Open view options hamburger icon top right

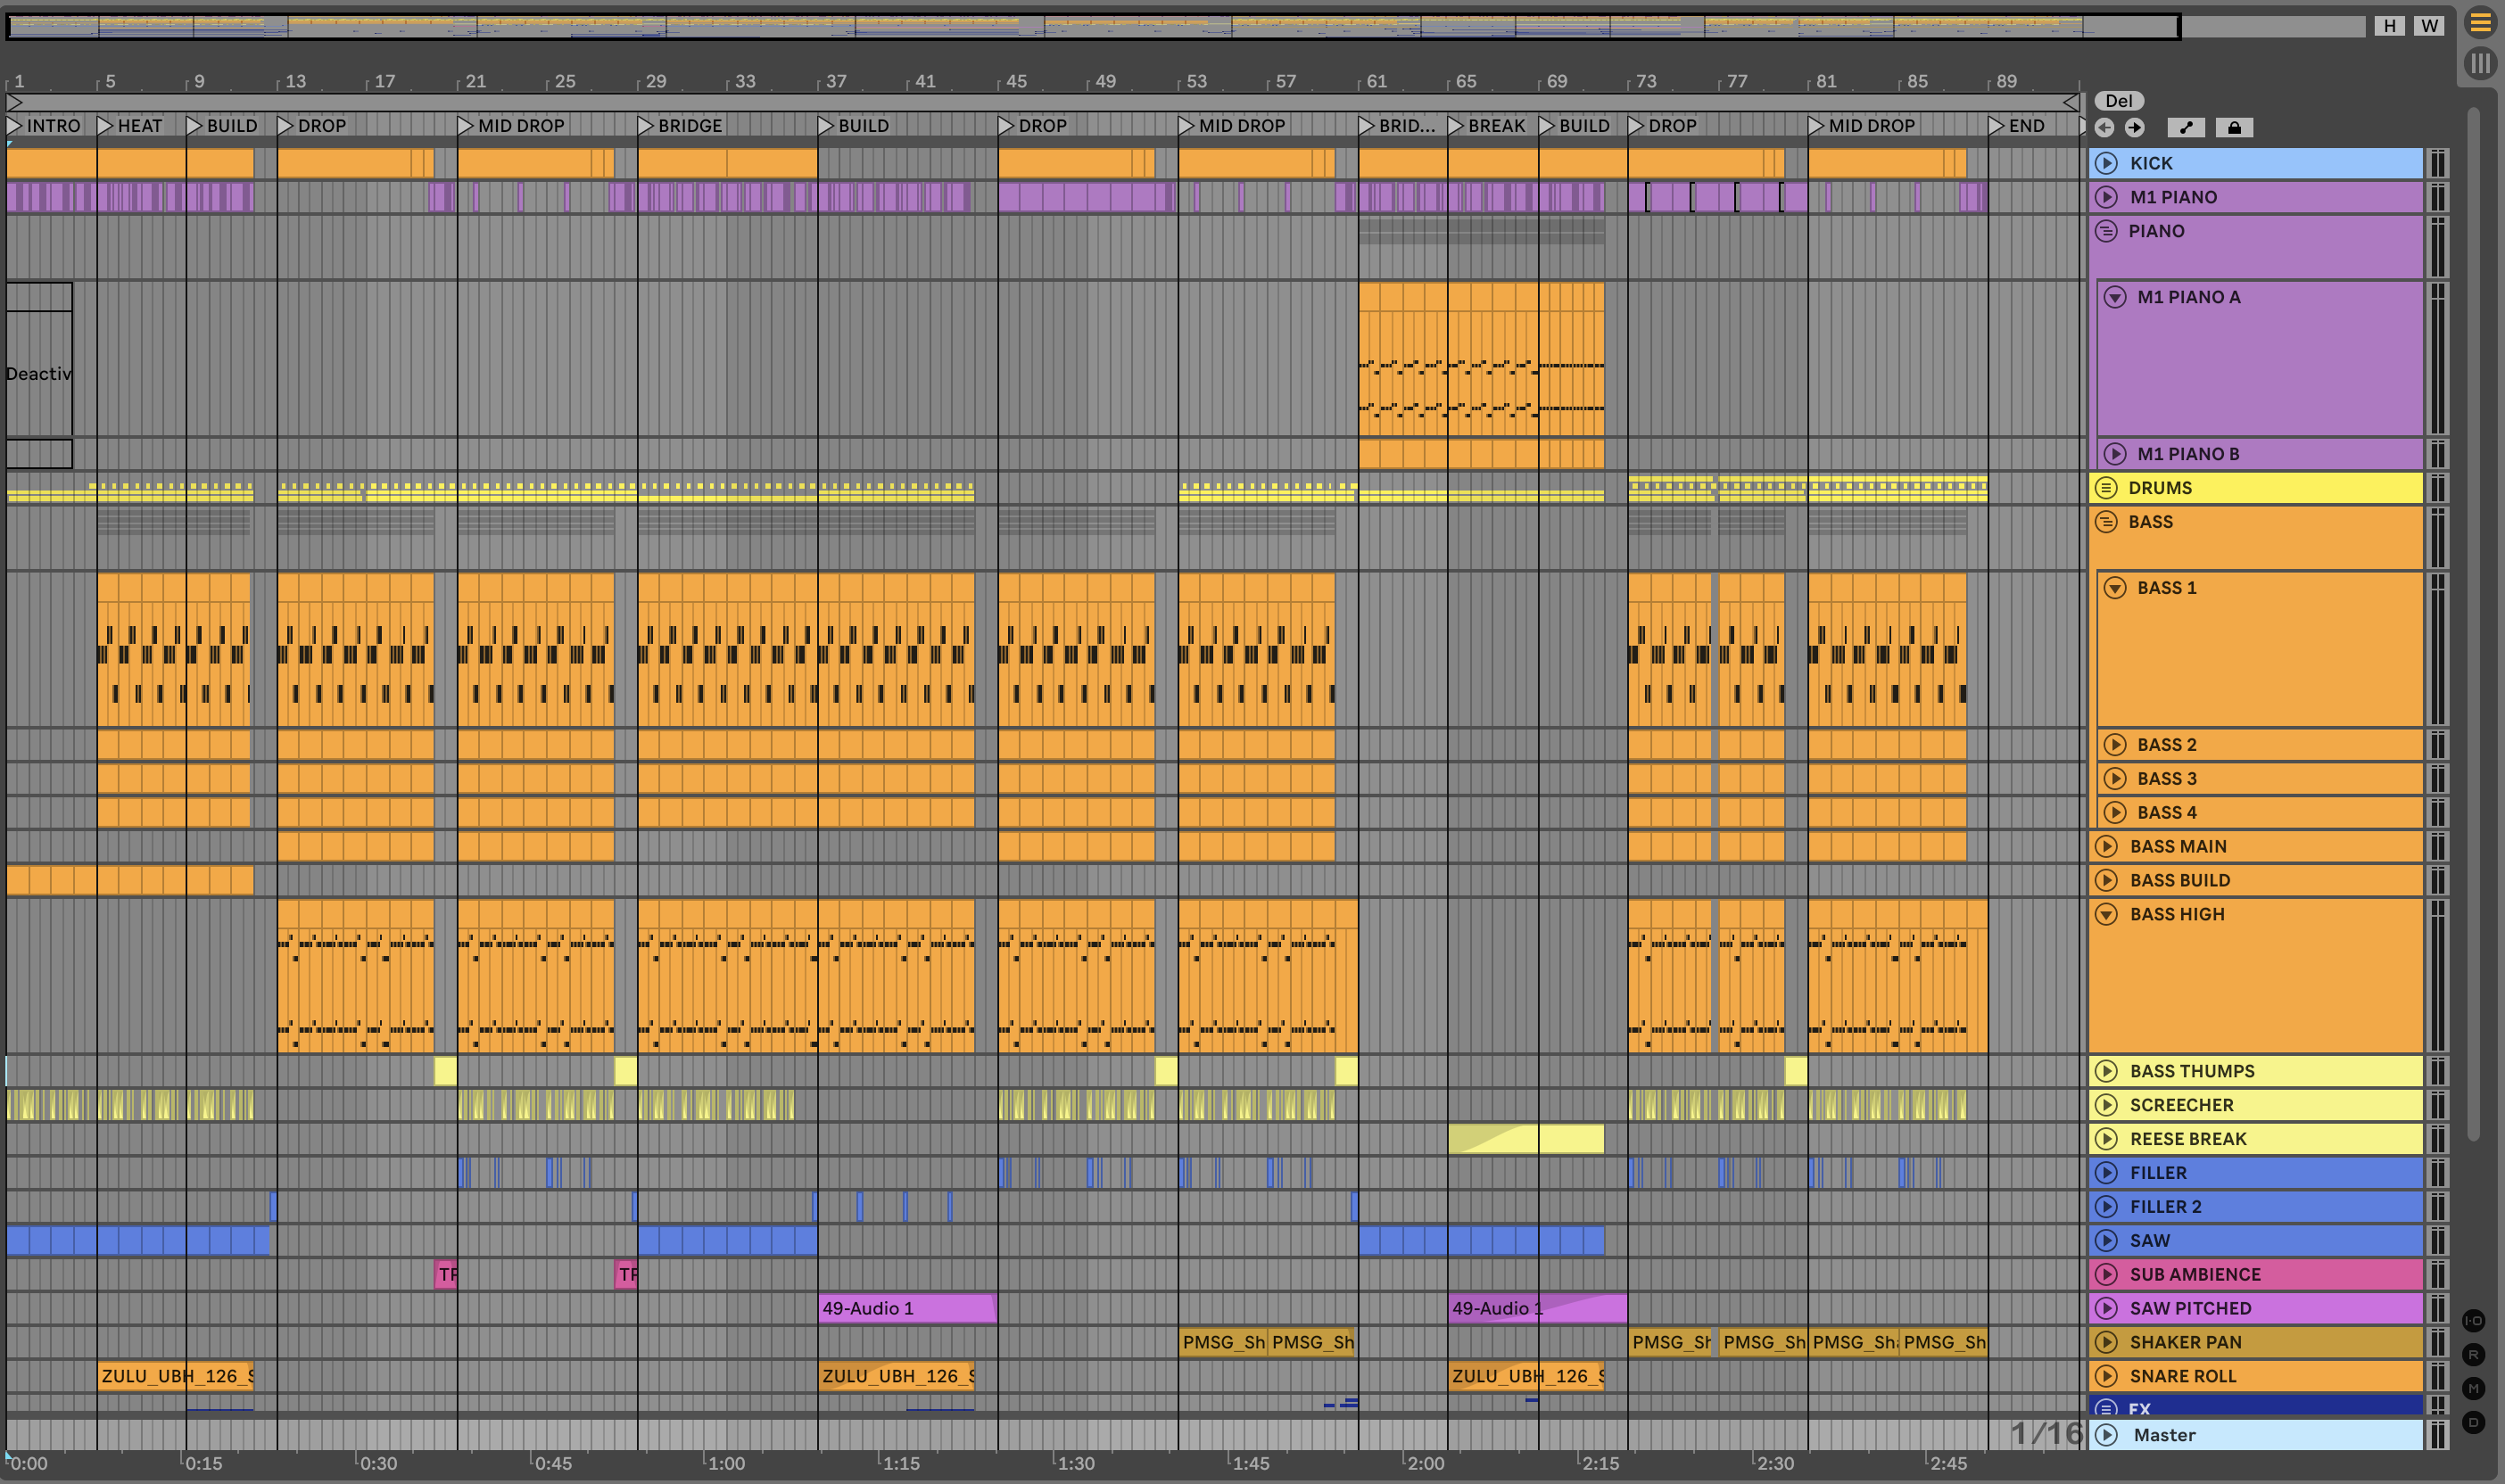2480,22
